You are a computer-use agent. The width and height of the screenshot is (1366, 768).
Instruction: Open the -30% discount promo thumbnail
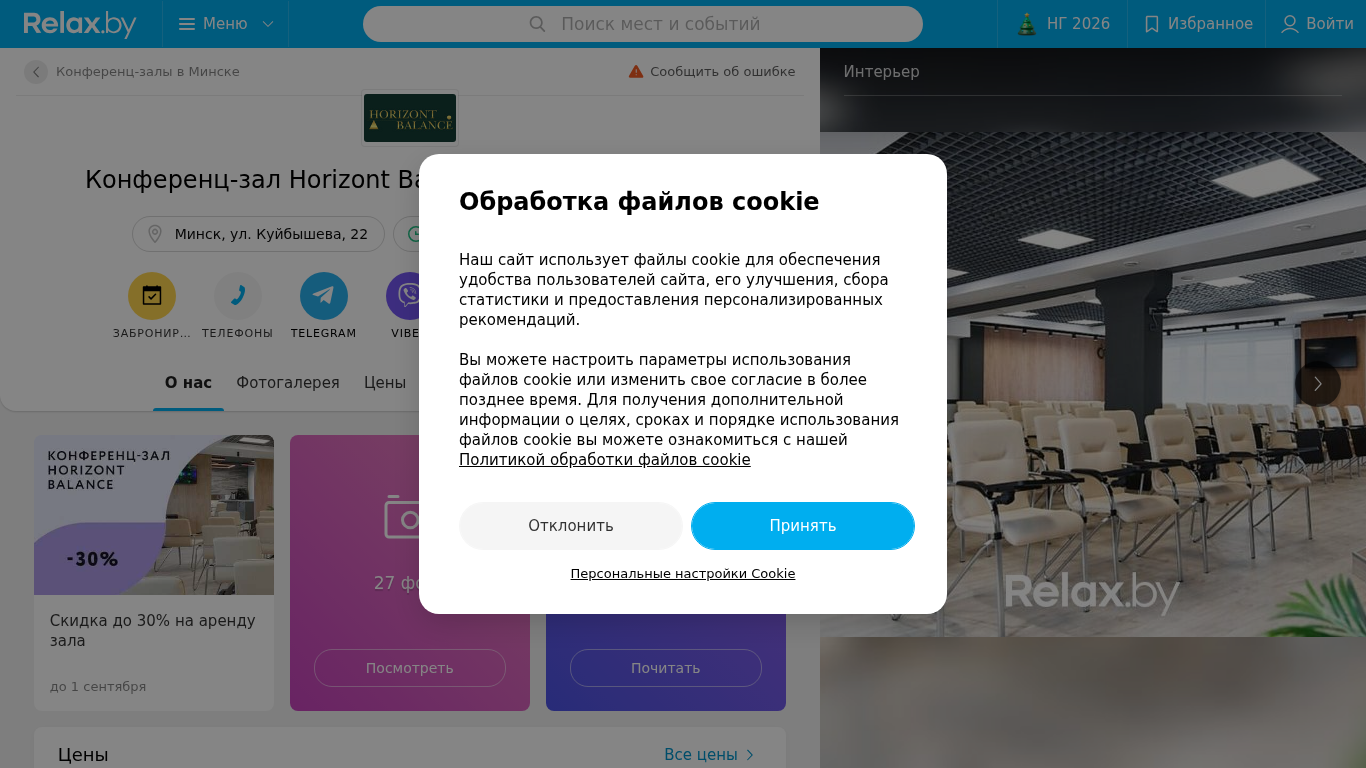[x=154, y=515]
